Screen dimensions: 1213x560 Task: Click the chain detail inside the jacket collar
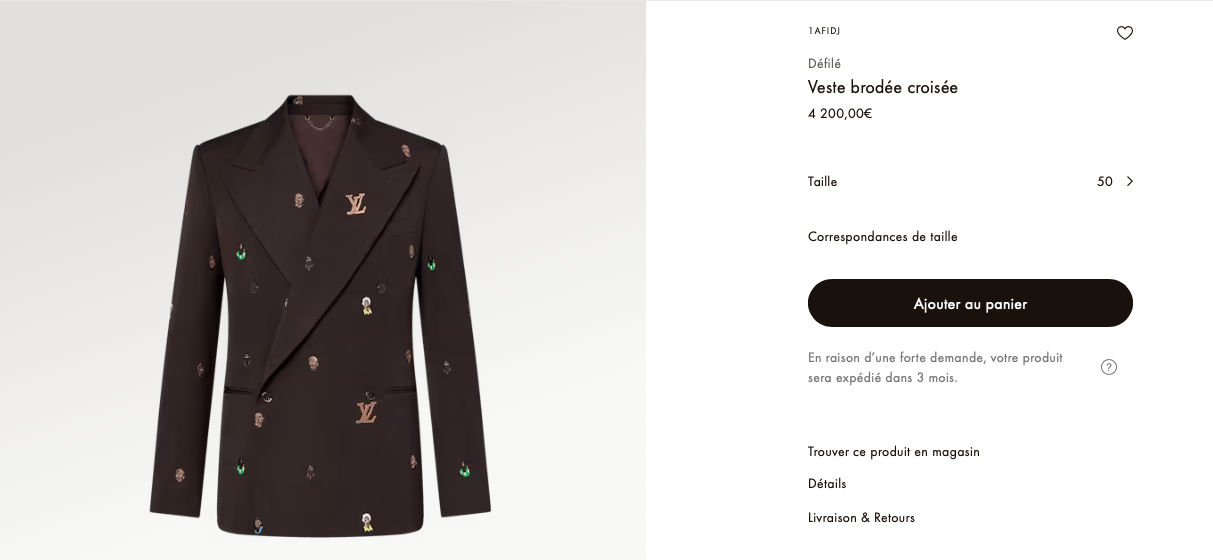[322, 122]
